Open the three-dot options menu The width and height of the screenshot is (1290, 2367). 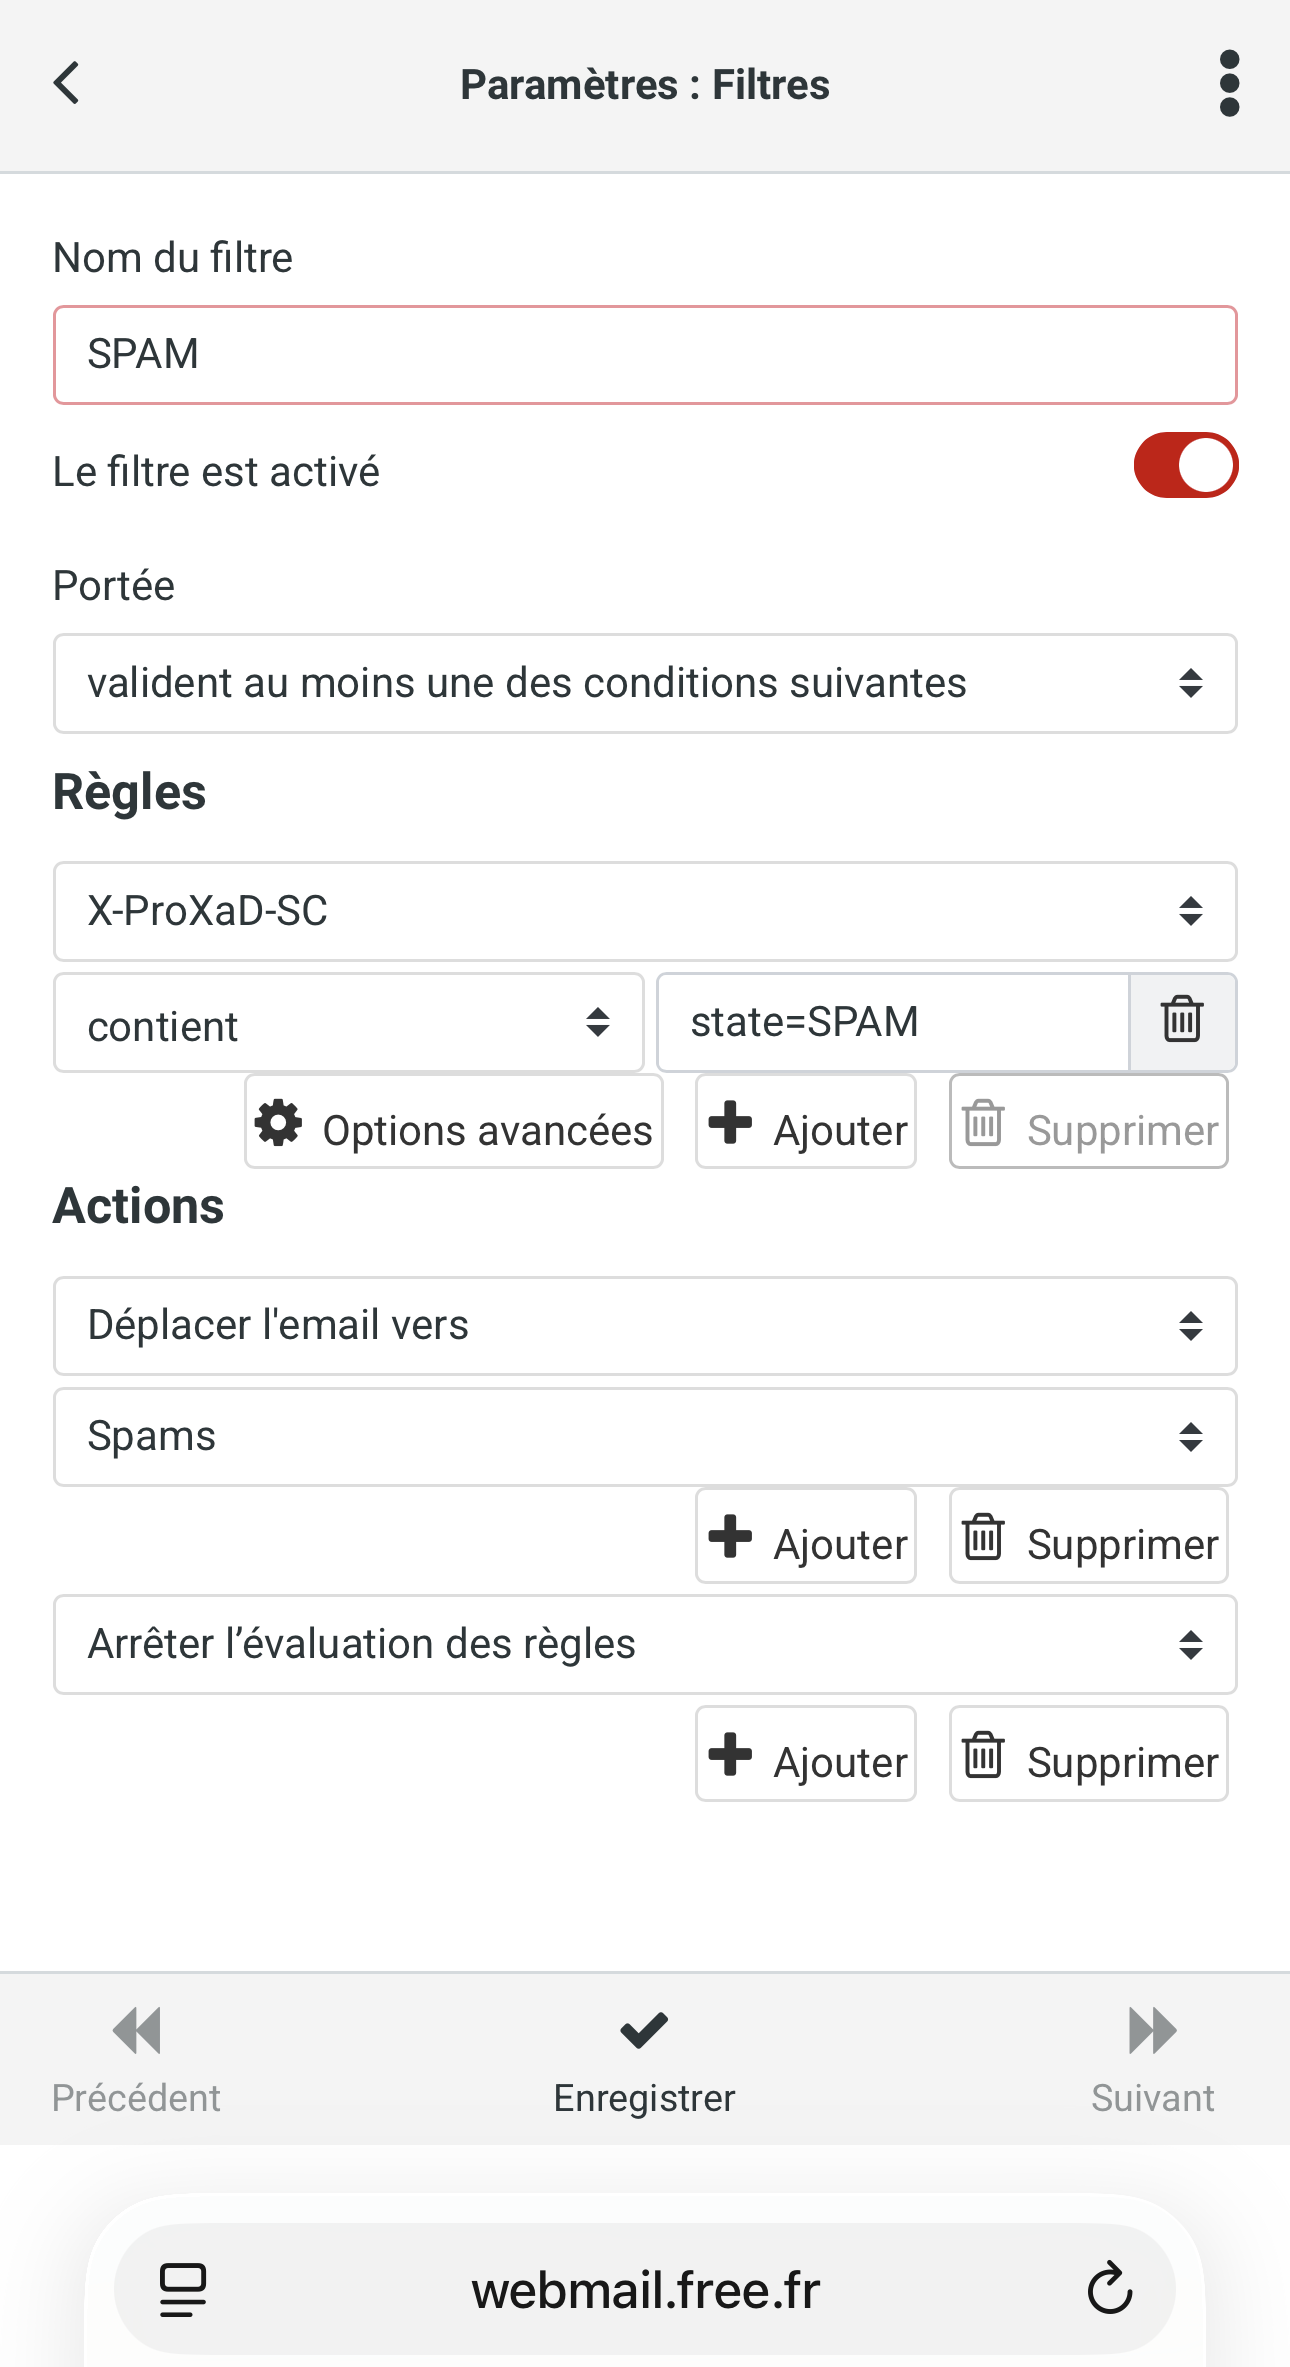[1229, 83]
